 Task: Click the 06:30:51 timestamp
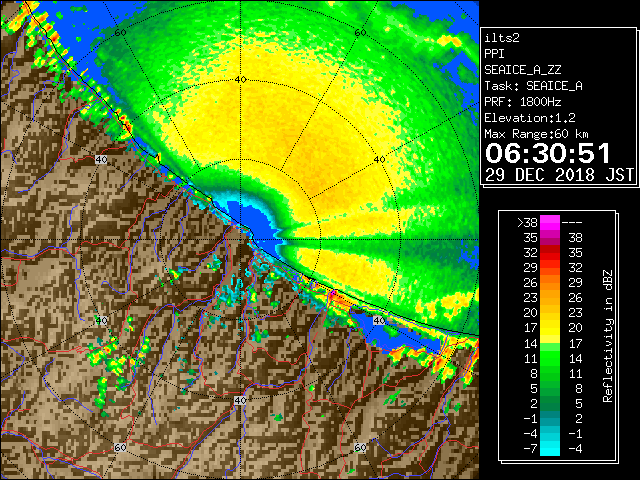(x=548, y=153)
